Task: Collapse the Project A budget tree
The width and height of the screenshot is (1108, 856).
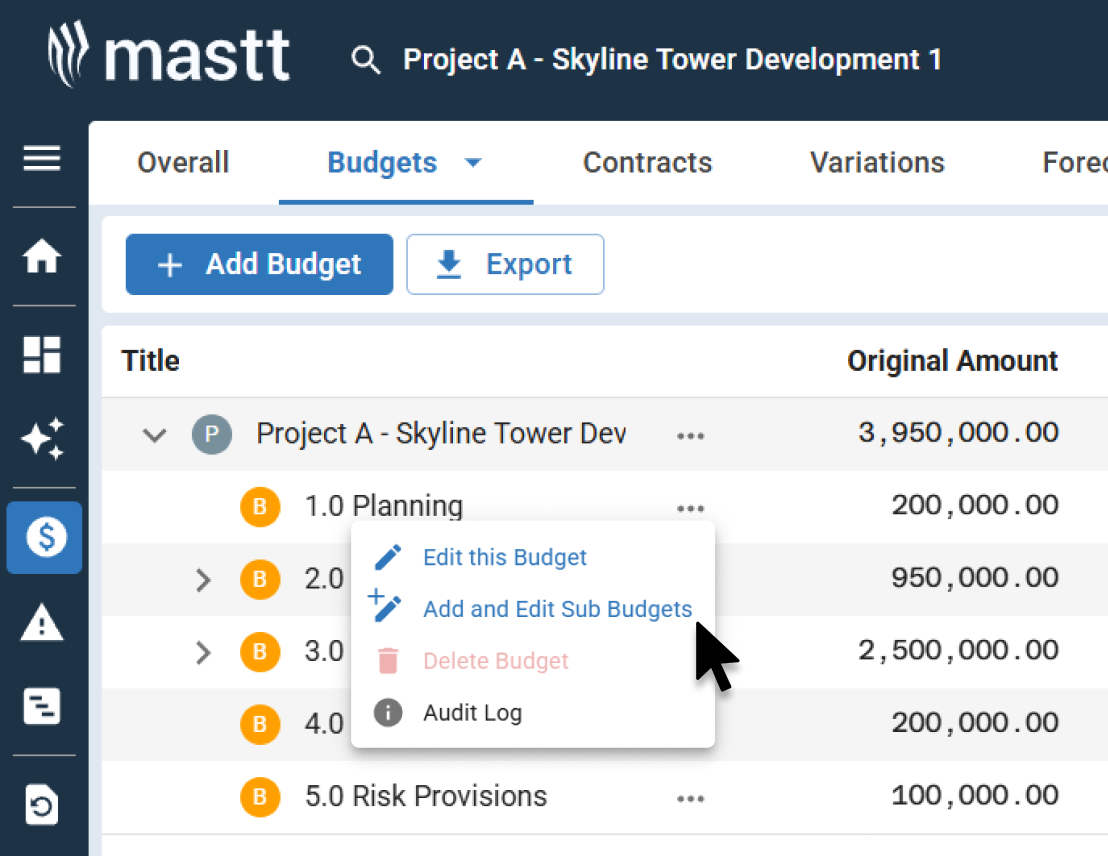Action: click(154, 434)
